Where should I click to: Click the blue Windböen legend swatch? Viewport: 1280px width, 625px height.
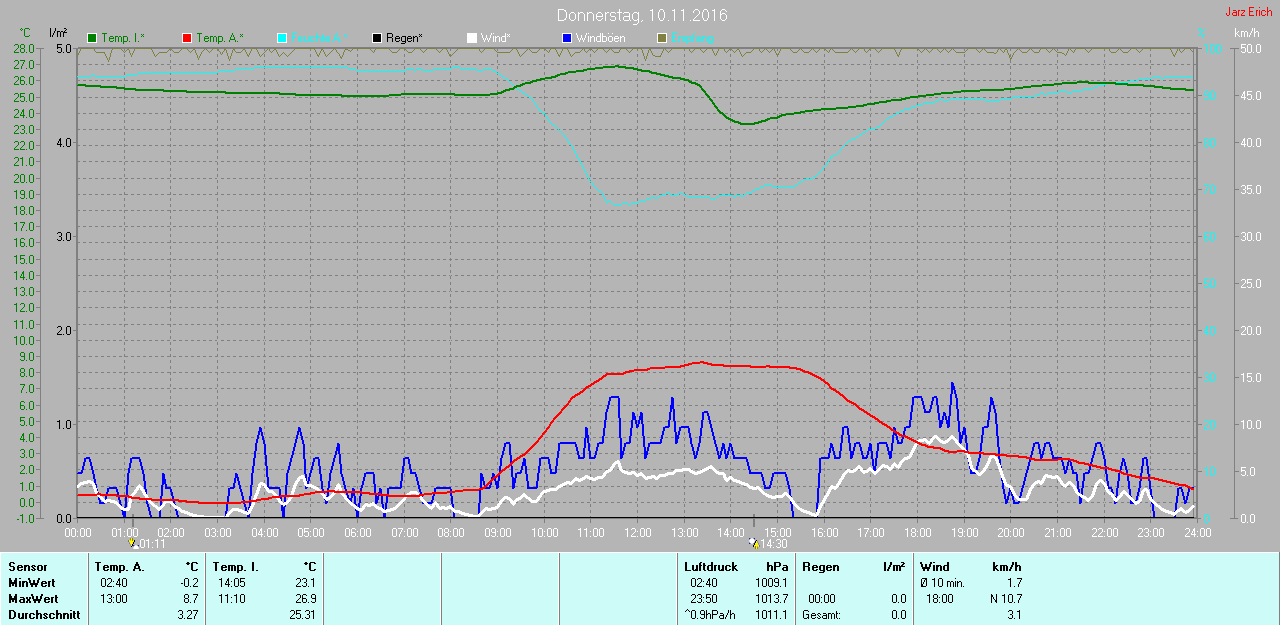567,38
